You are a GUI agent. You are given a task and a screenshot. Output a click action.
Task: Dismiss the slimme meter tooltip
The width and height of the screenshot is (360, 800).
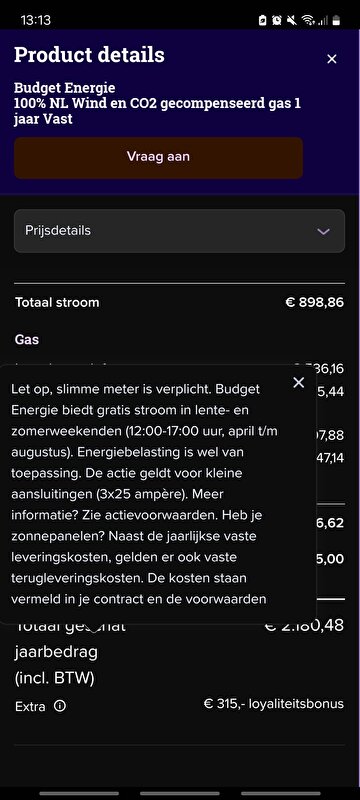tap(299, 382)
